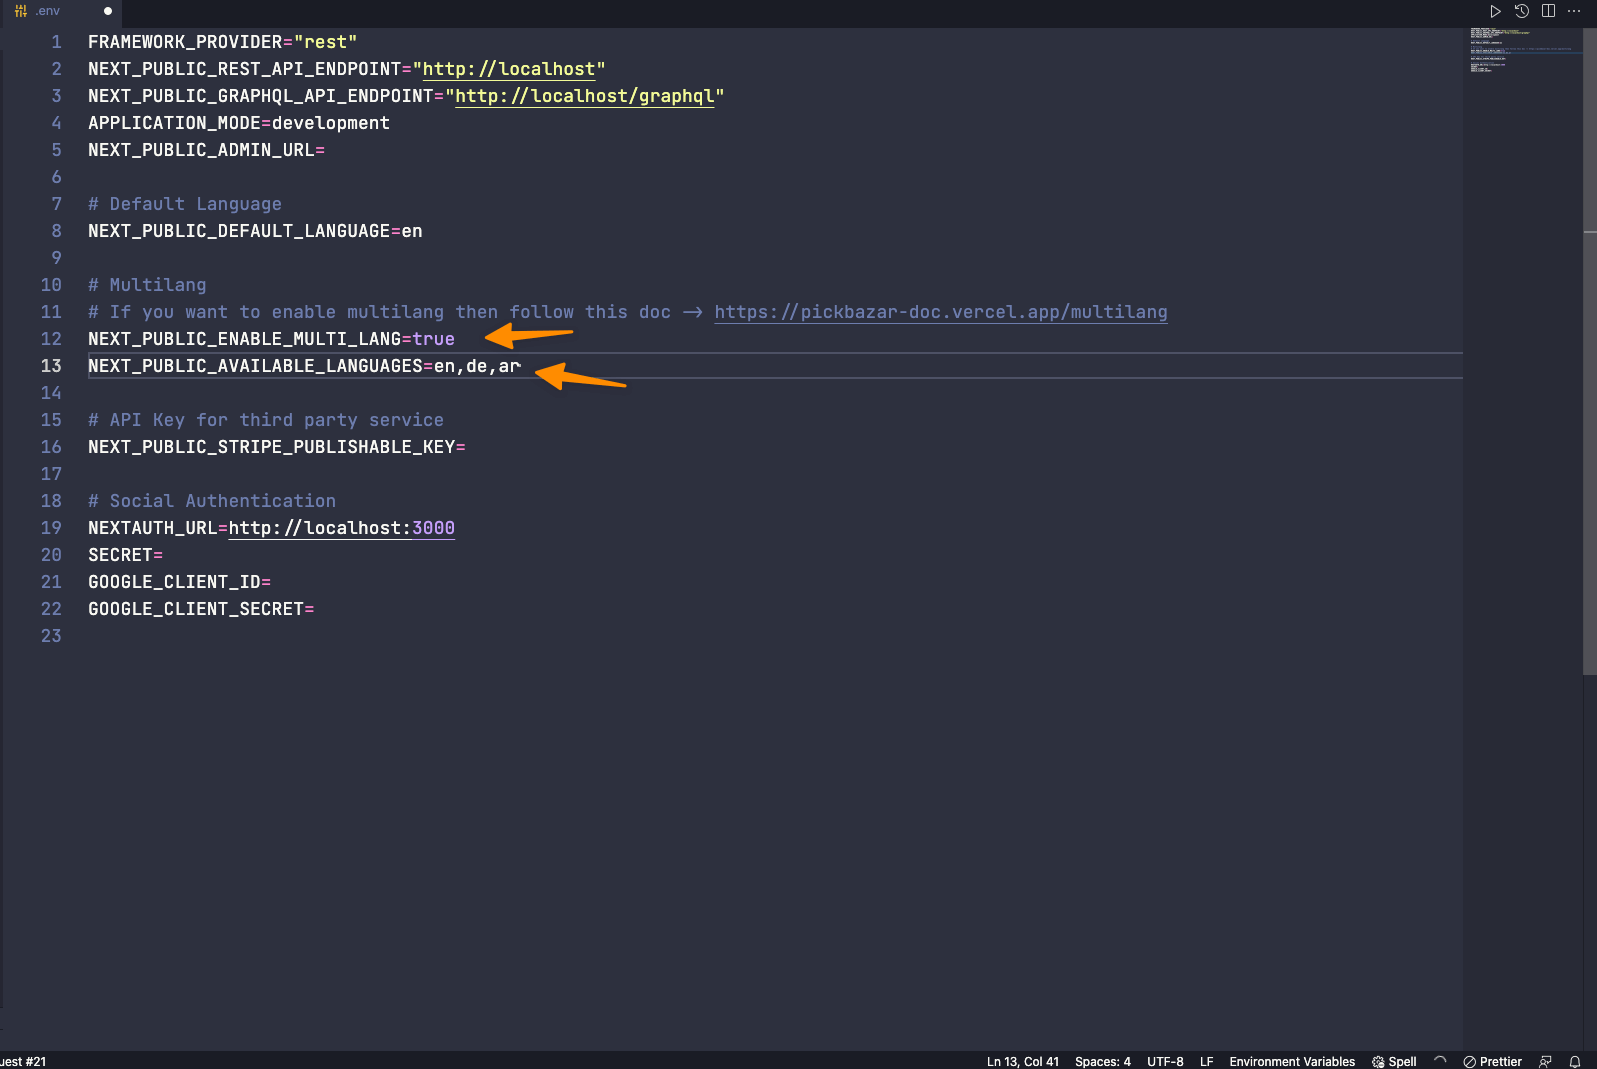Click line number 23 in gutter
The image size is (1597, 1069).
click(x=51, y=636)
